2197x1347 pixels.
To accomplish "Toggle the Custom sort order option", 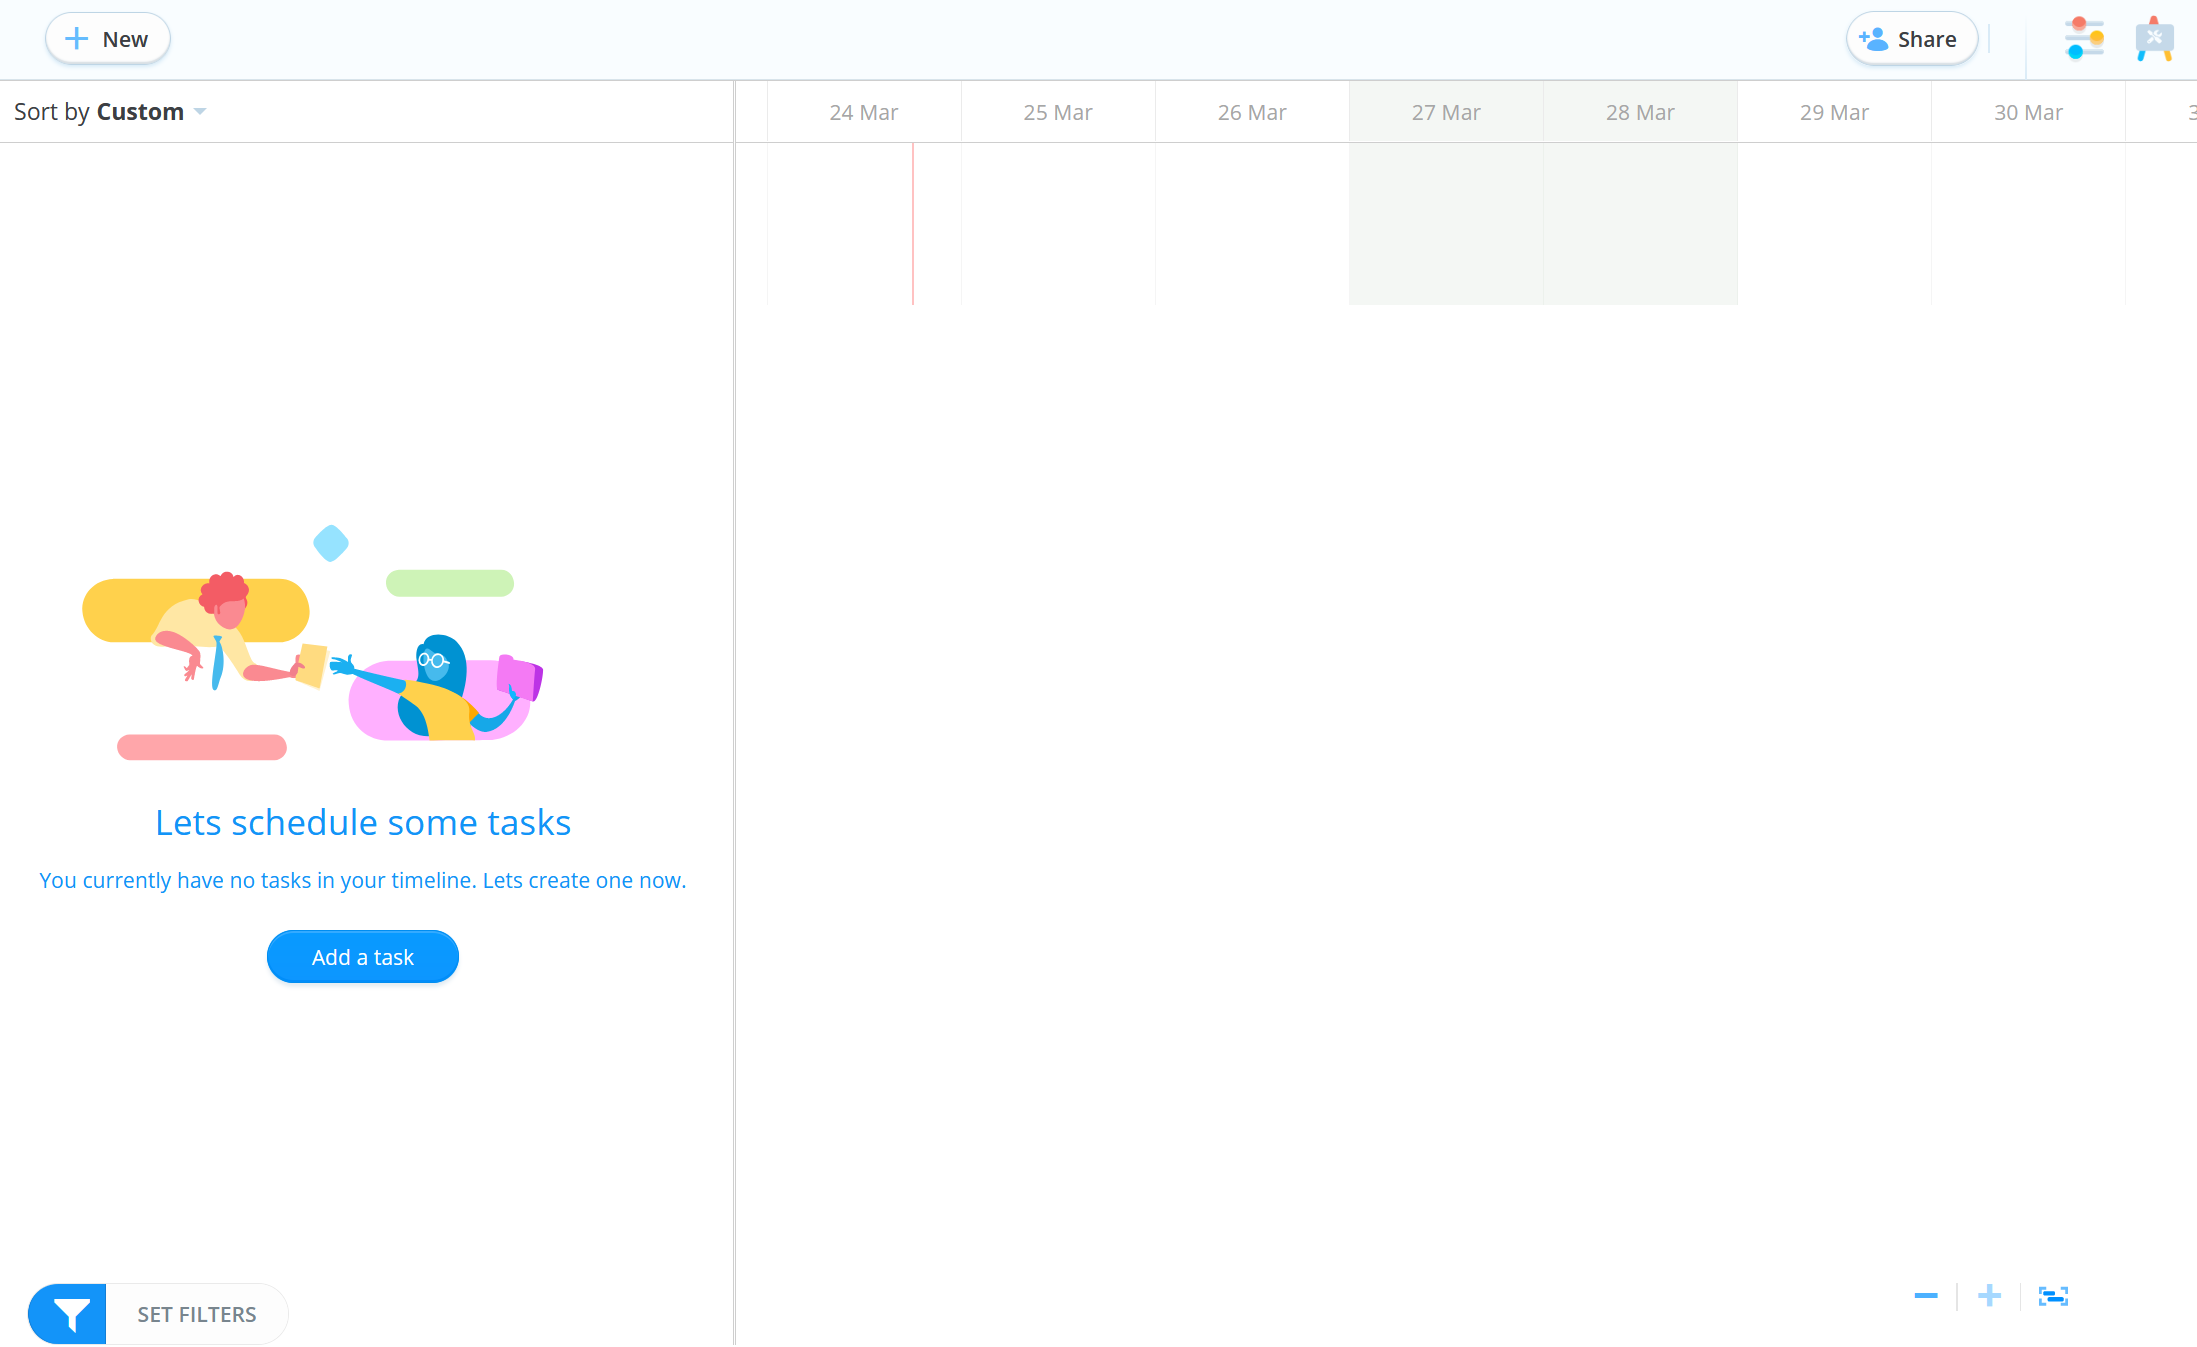I will coord(199,110).
